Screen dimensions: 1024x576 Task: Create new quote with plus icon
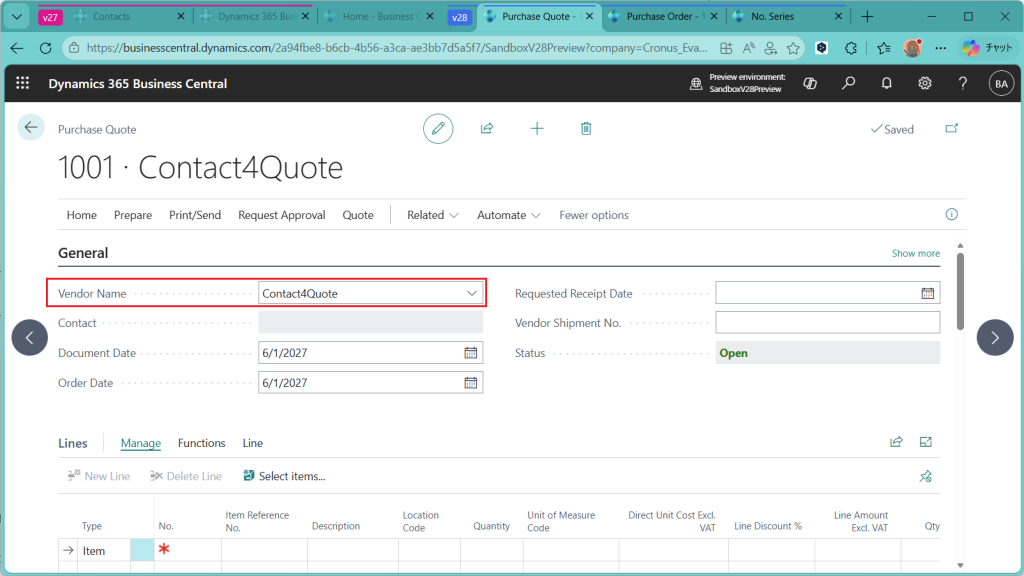click(537, 128)
